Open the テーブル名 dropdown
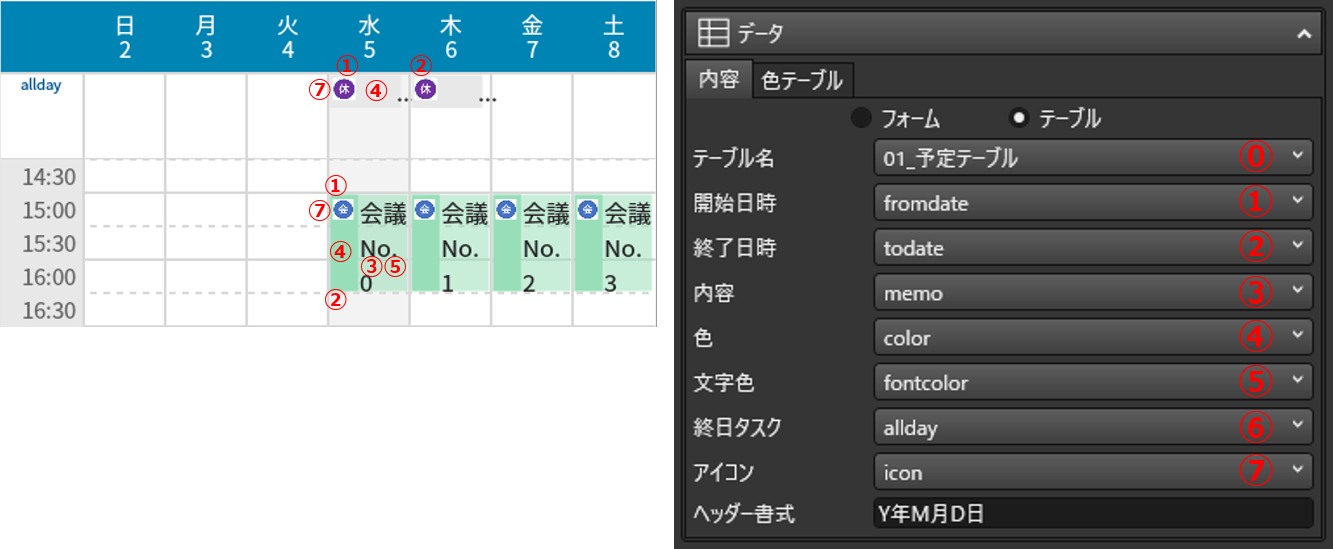 (1092, 157)
